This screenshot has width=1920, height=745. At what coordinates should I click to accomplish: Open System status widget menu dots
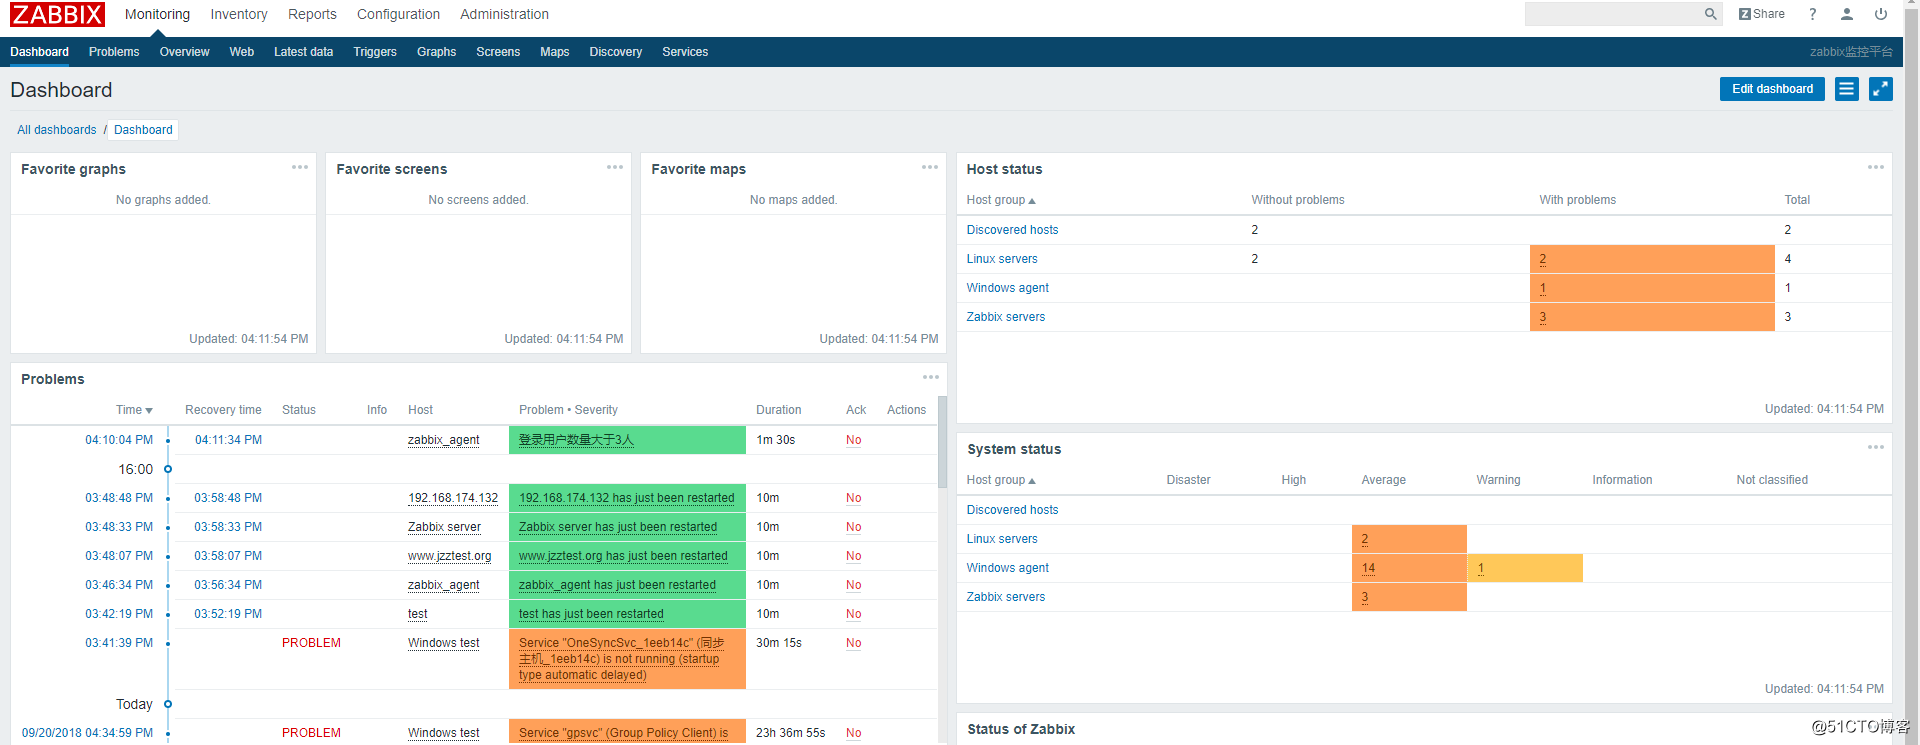point(1876,447)
